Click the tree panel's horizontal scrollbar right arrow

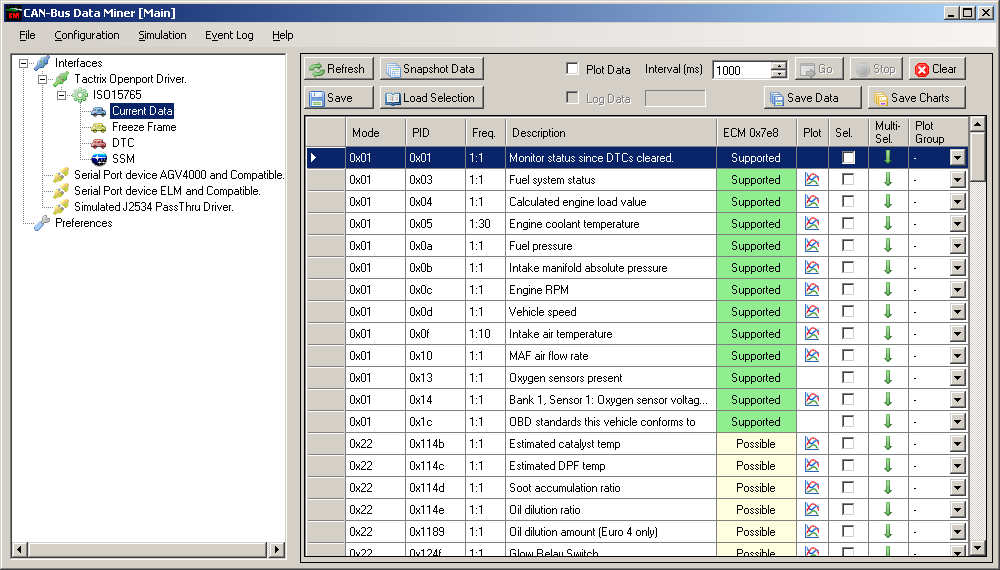tap(276, 549)
